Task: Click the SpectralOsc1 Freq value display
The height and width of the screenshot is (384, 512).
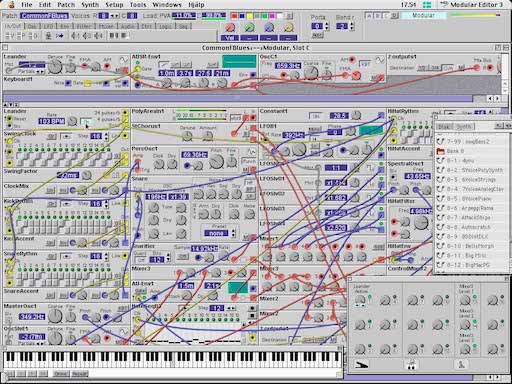Action: 417,176
